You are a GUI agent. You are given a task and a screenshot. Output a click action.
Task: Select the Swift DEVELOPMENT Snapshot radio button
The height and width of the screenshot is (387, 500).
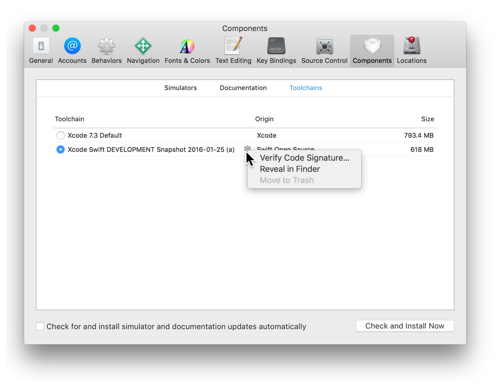pos(60,149)
